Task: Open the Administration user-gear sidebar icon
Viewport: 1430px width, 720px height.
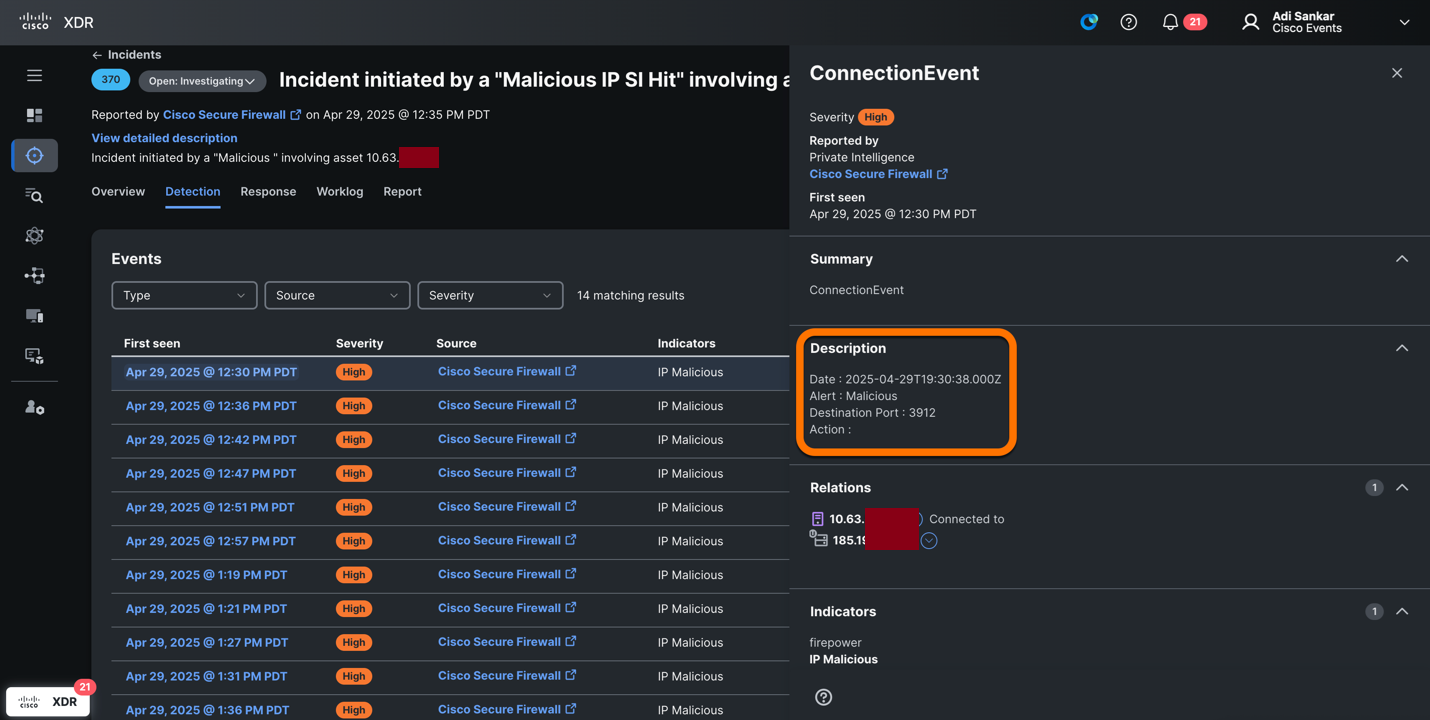Action: [x=34, y=408]
